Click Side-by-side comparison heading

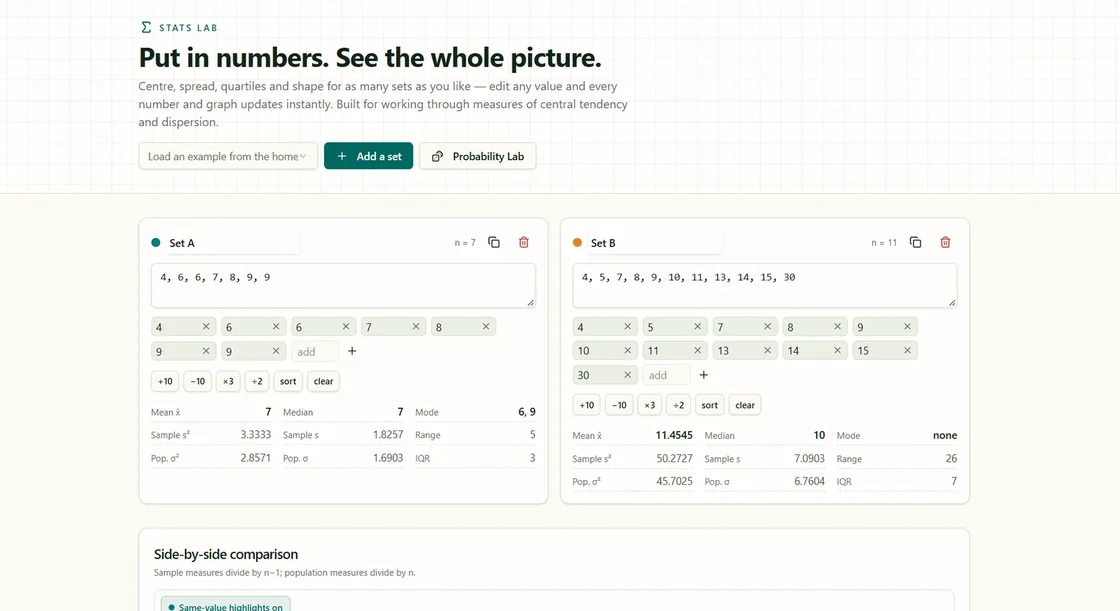pos(226,554)
